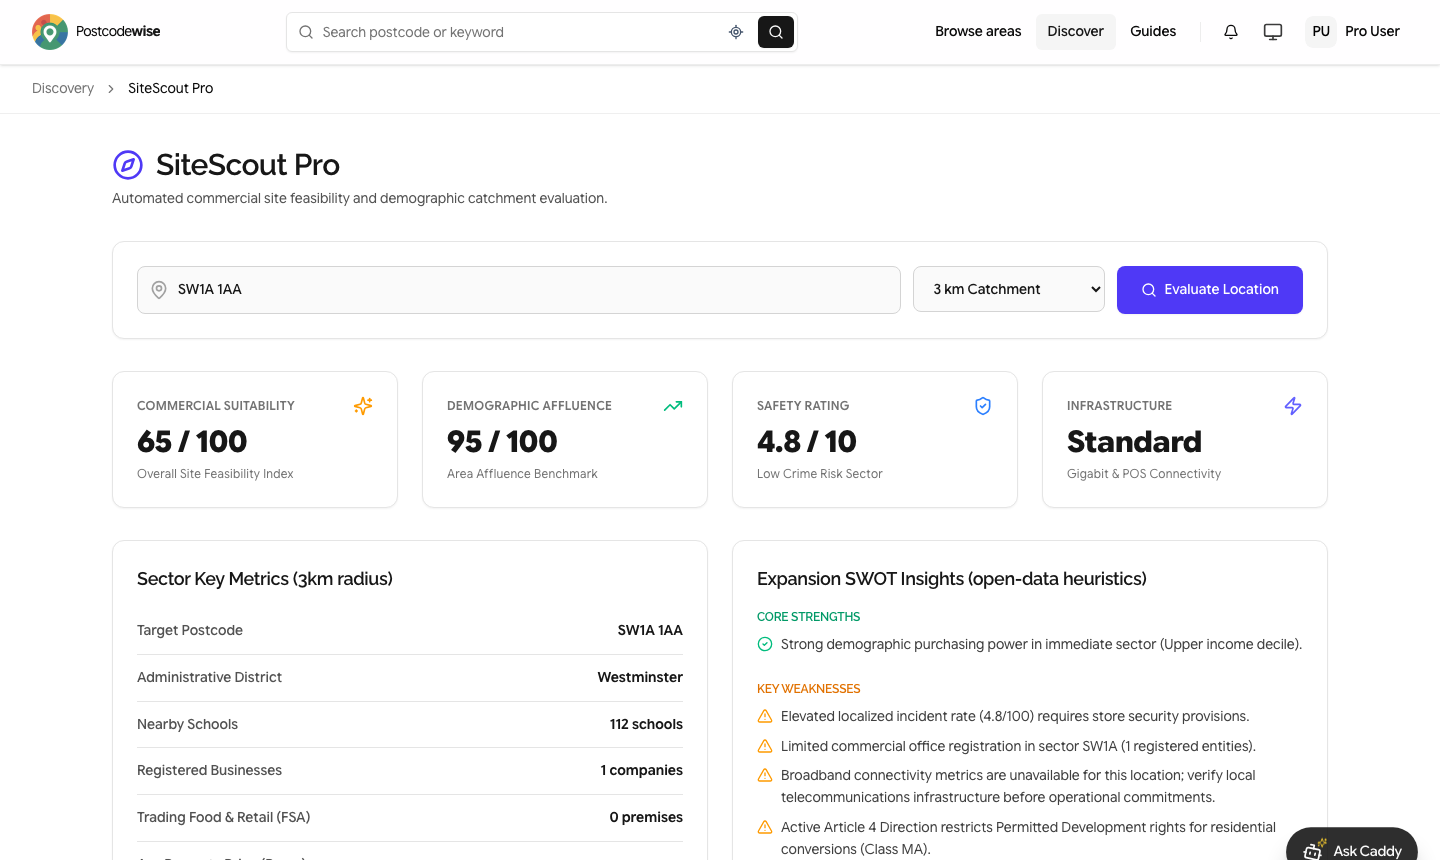Click Gigabit & POS Connectivity caption
This screenshot has height=860, width=1440.
click(x=1144, y=474)
